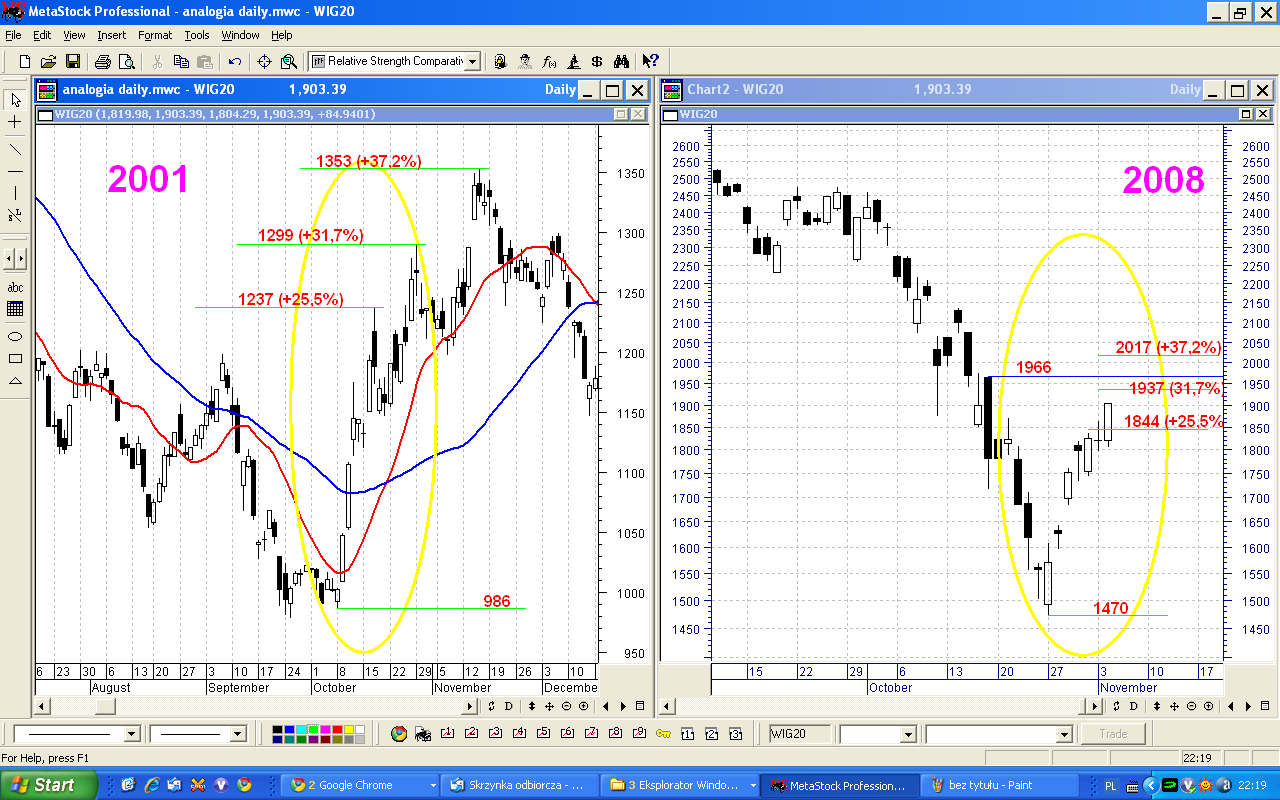Select the arrow pointer drawing tool
The height and width of the screenshot is (800, 1280).
click(15, 100)
